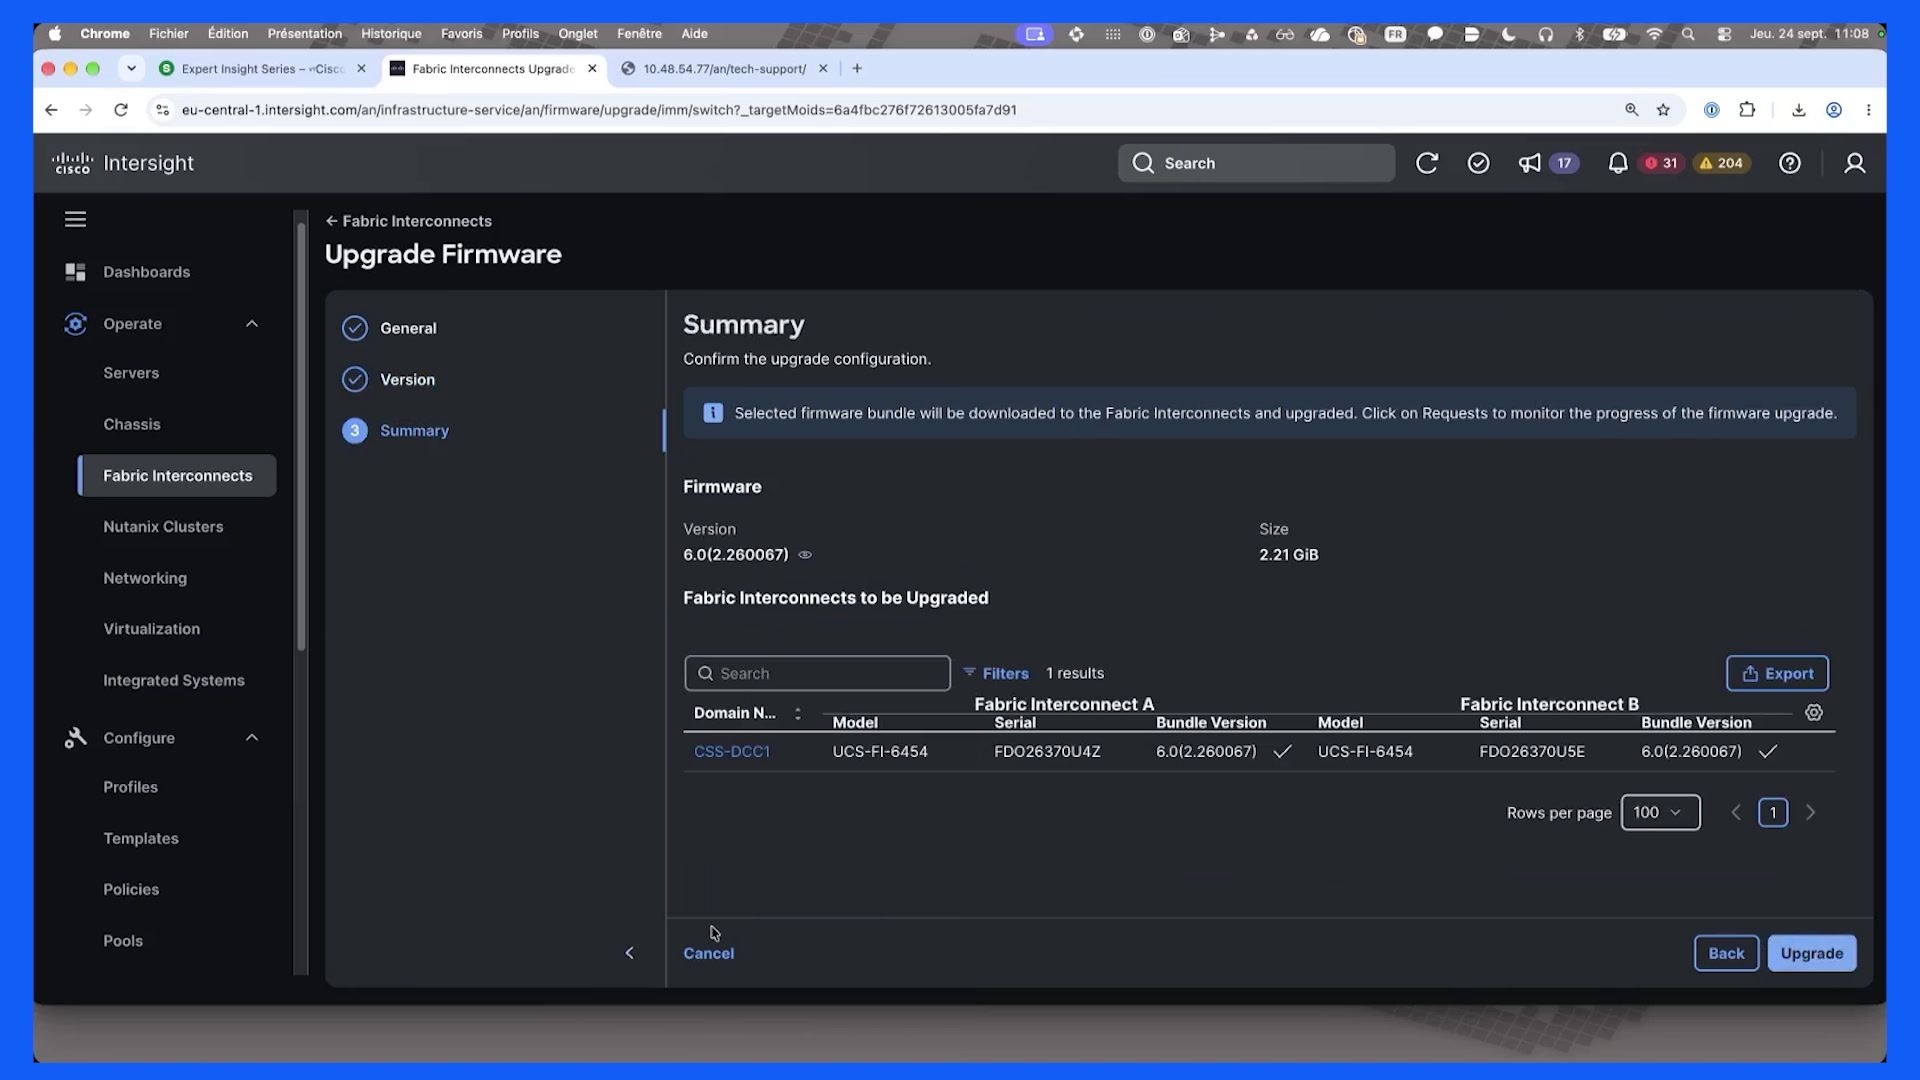Click the Back button
Image resolution: width=1920 pixels, height=1080 pixels.
(1726, 953)
